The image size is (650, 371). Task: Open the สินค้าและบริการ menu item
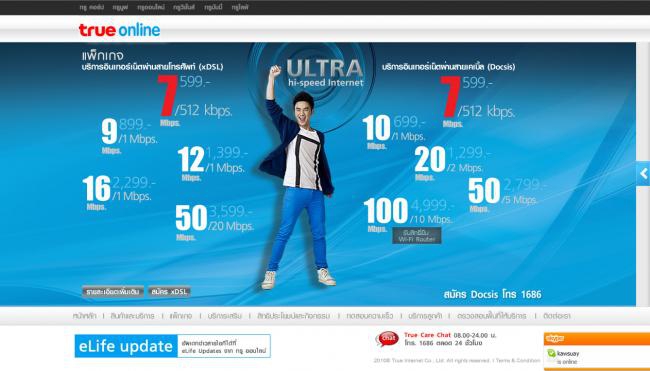(x=132, y=316)
